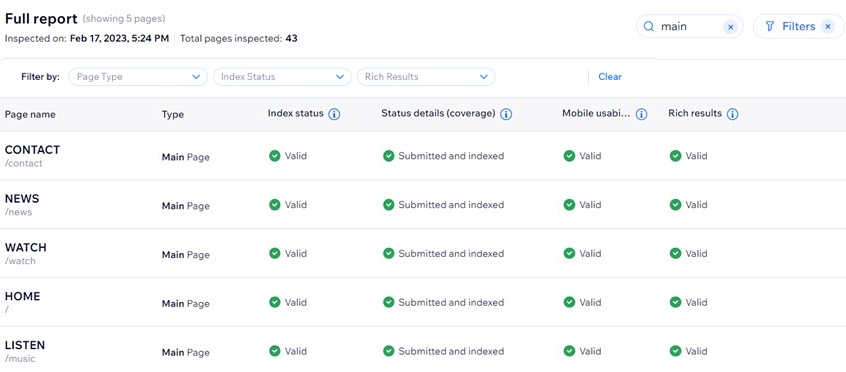The width and height of the screenshot is (846, 372).
Task: Click the HOME row's Rich results check icon
Action: point(676,302)
